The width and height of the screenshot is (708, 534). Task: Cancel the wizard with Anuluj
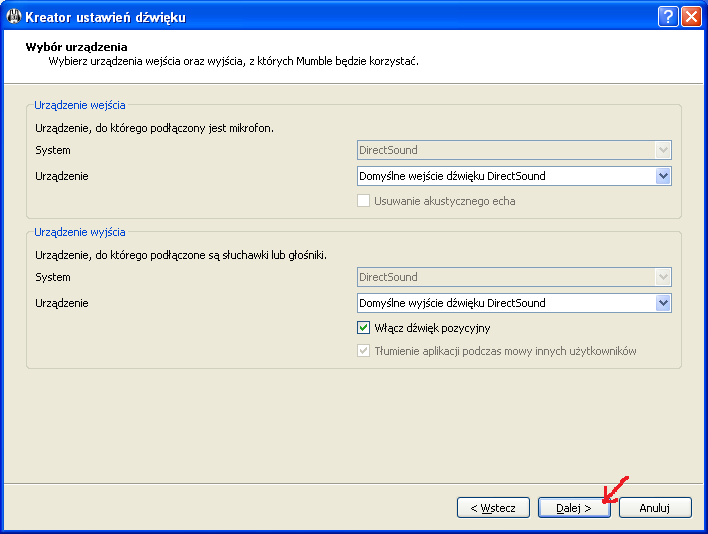coord(655,508)
